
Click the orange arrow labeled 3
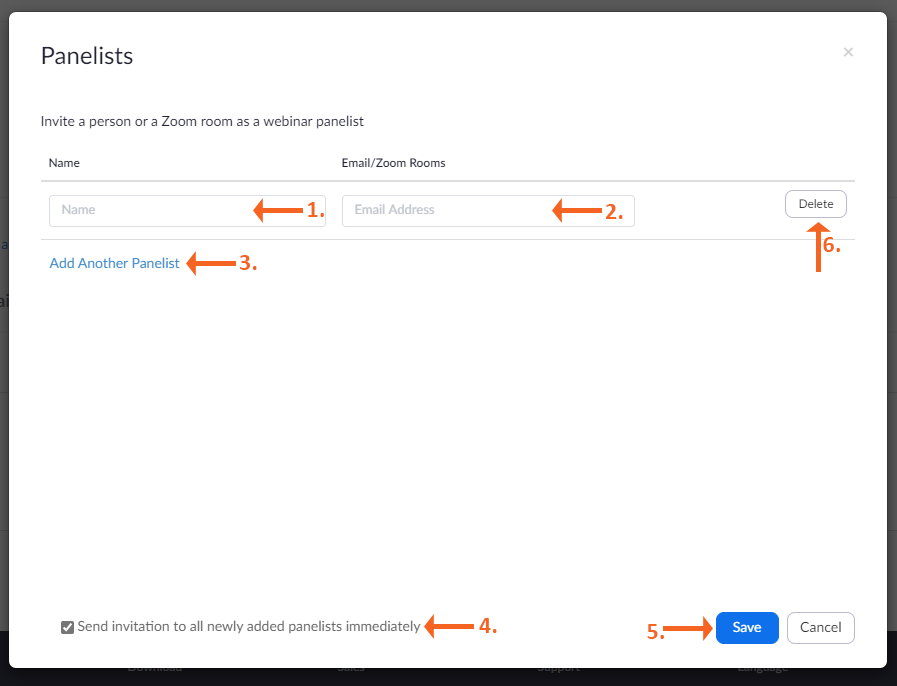pos(211,264)
